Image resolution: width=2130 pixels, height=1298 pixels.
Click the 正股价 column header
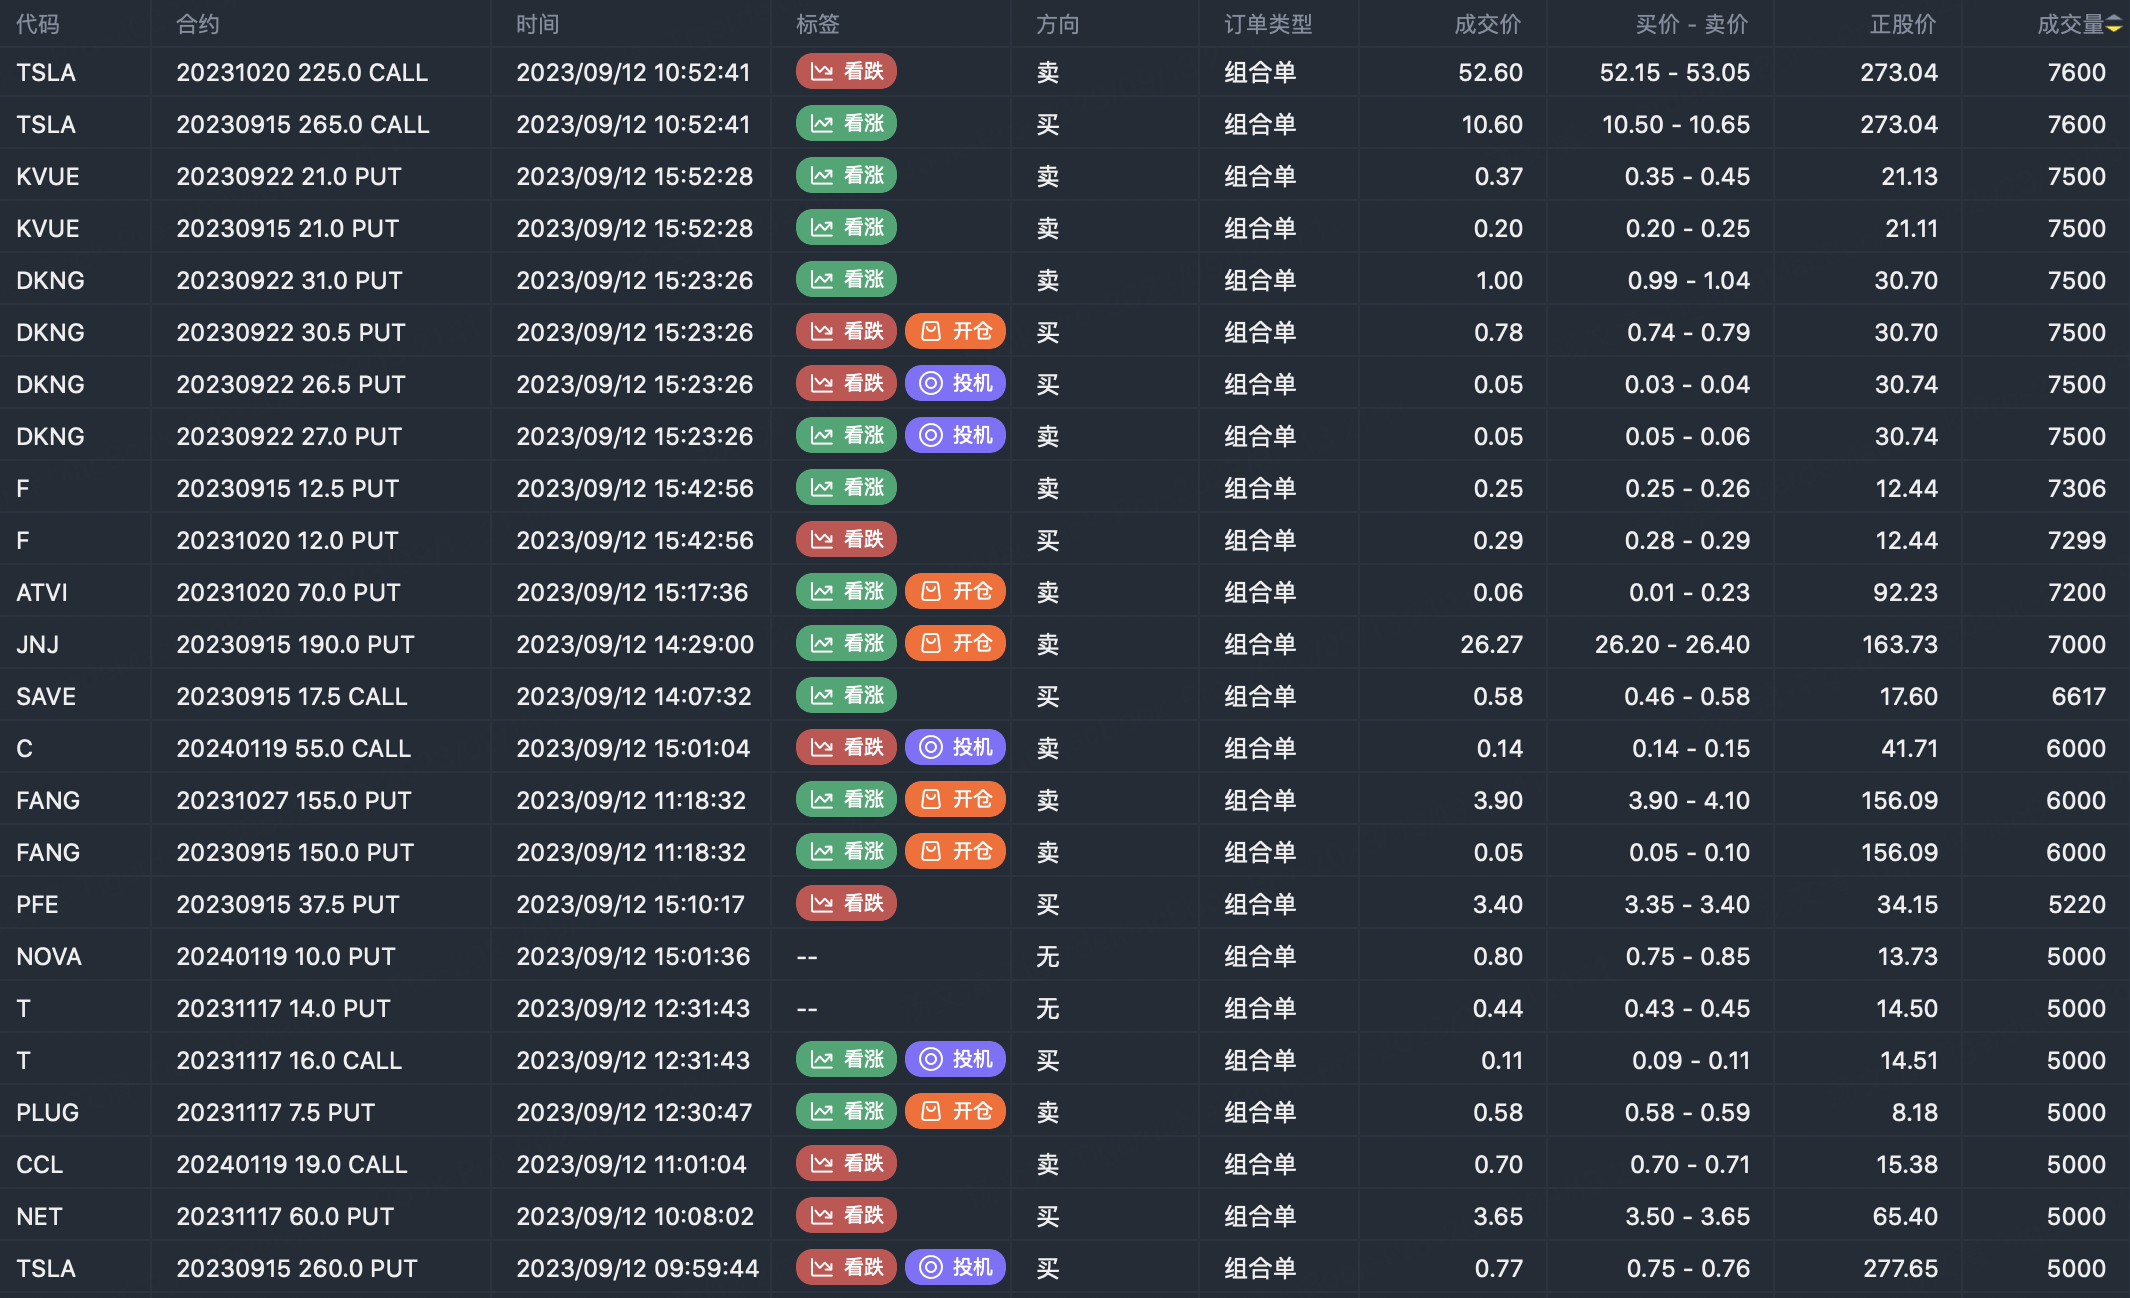click(1902, 25)
